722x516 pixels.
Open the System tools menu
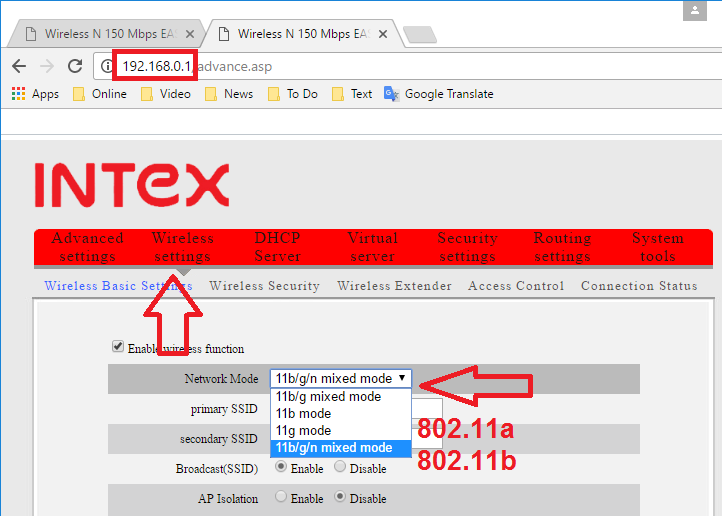coord(658,247)
